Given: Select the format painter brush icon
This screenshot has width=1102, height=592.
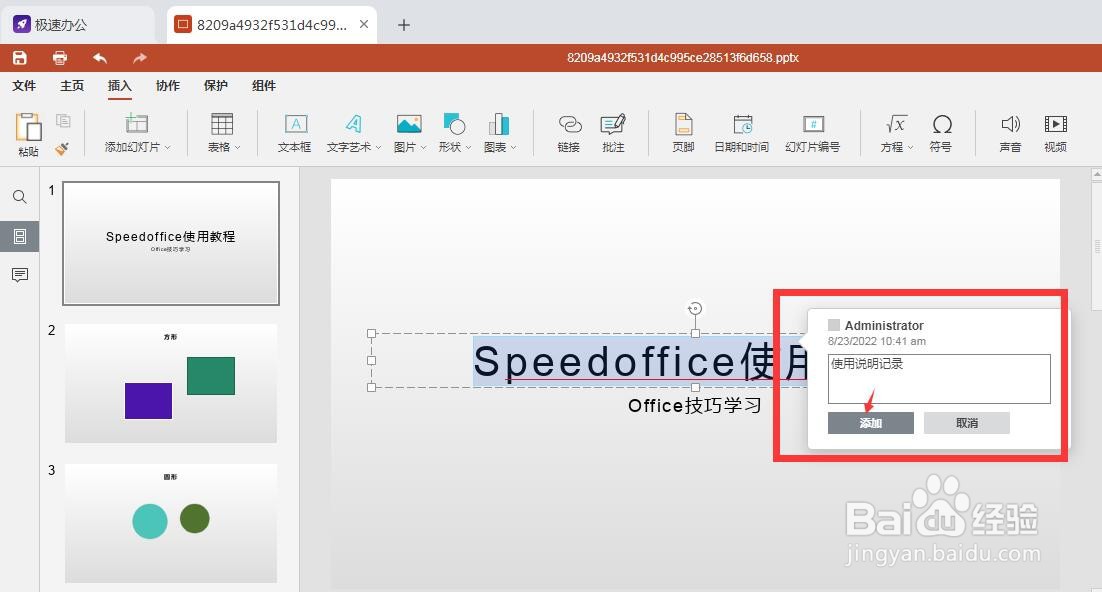Looking at the screenshot, I should [x=62, y=148].
